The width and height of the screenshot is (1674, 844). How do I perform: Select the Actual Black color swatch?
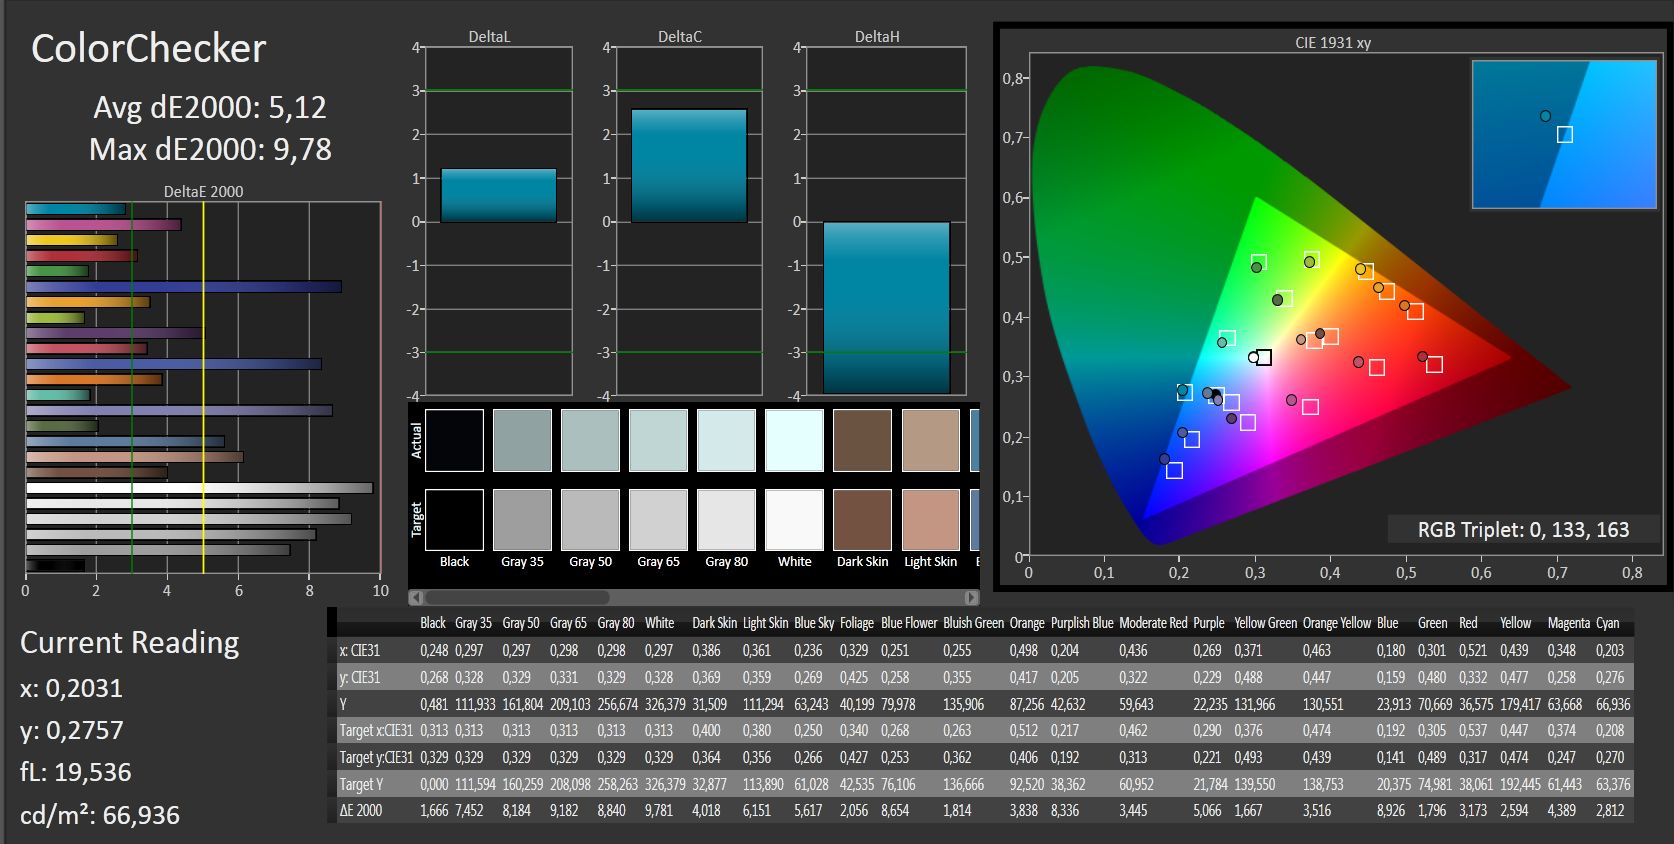(x=454, y=440)
